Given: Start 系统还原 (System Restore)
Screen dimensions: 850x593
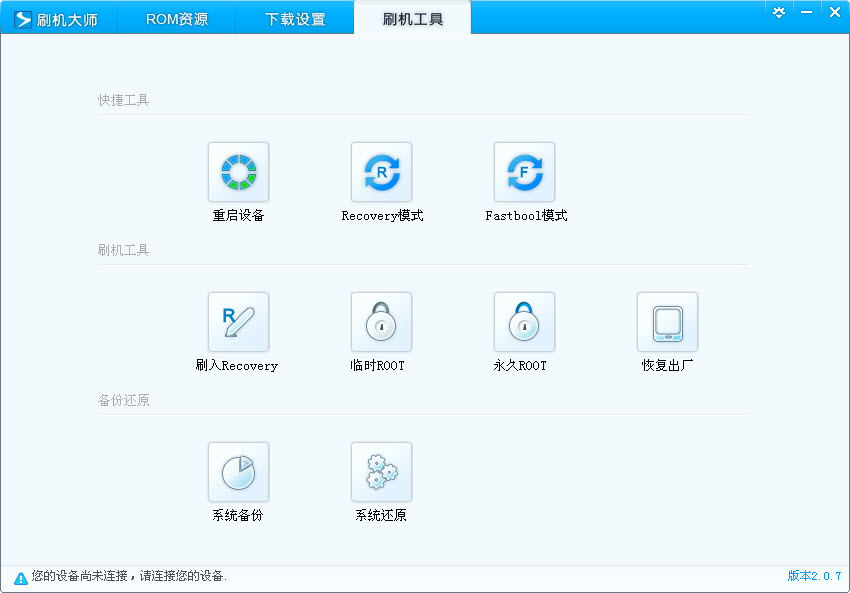Looking at the screenshot, I should pyautogui.click(x=380, y=481).
